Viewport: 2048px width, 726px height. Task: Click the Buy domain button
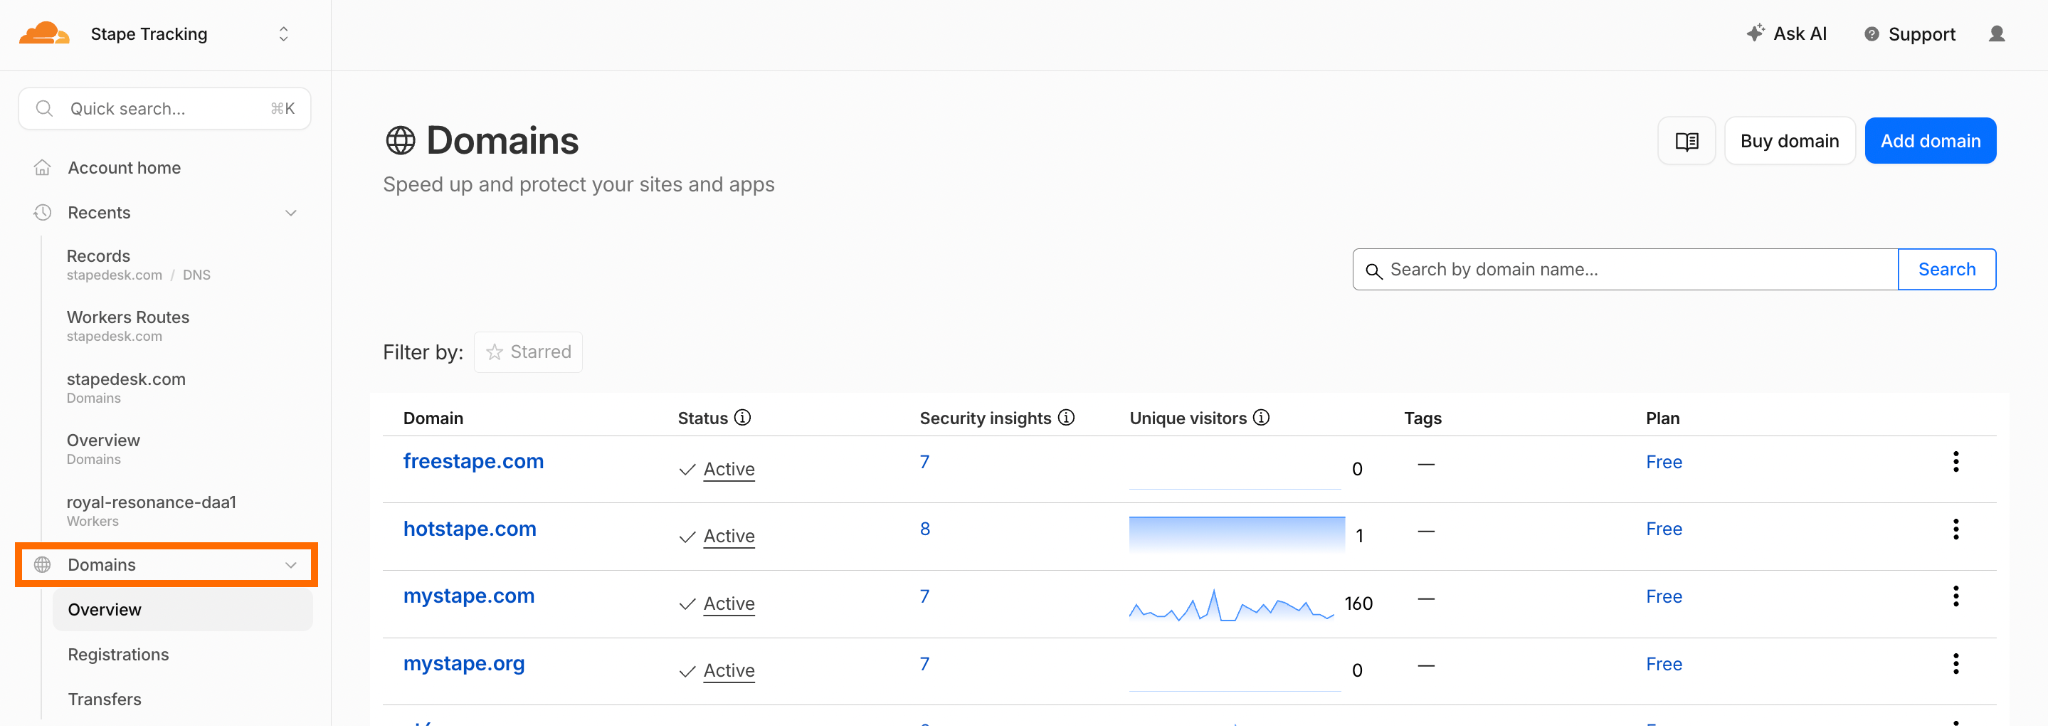tap(1790, 141)
